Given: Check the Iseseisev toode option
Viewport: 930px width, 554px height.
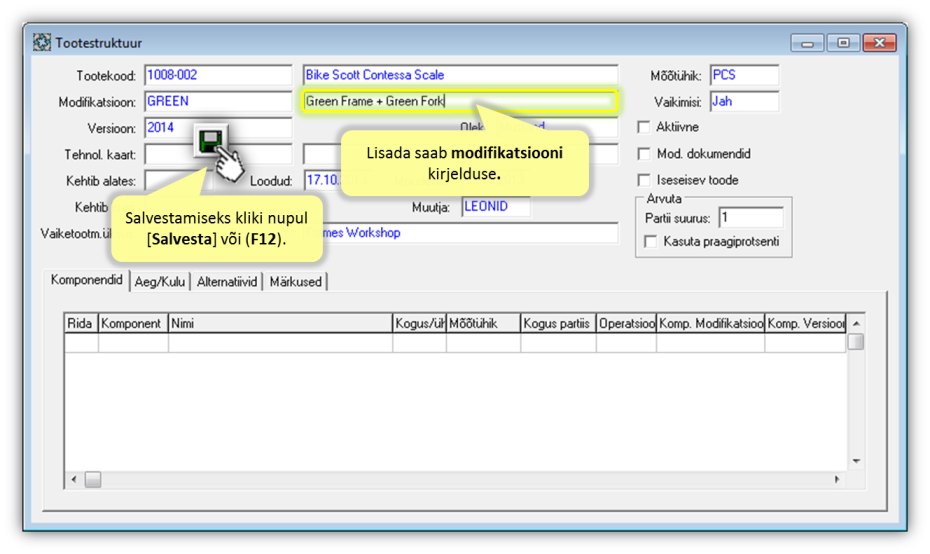Looking at the screenshot, I should click(x=644, y=180).
